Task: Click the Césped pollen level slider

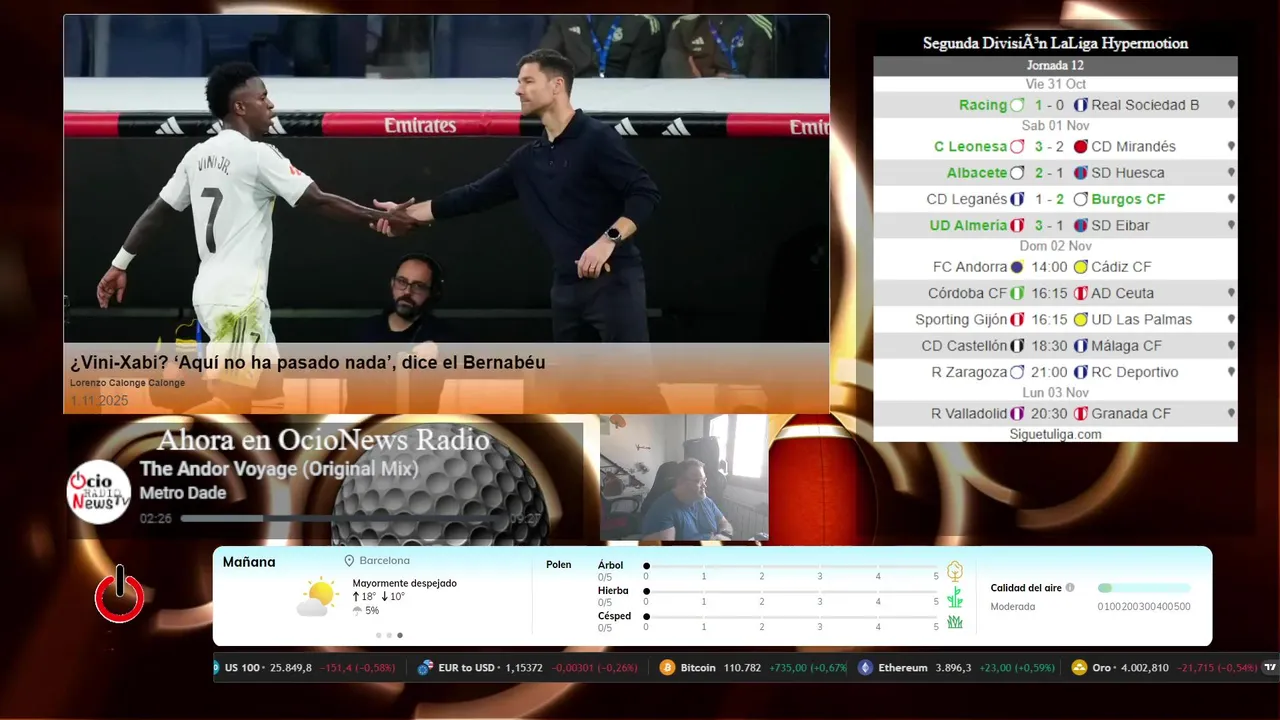Action: pyautogui.click(x=791, y=617)
